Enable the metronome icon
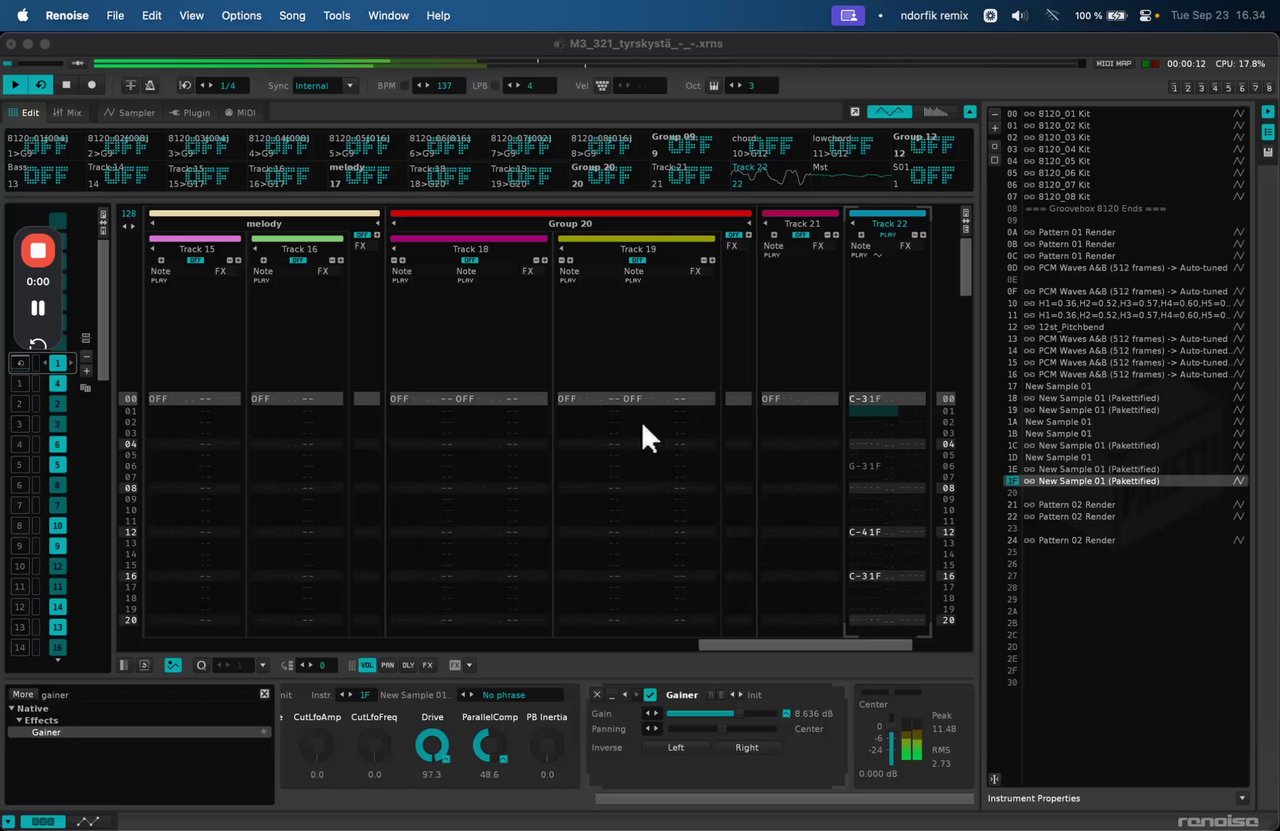Image resolution: width=1280 pixels, height=831 pixels. (x=150, y=86)
